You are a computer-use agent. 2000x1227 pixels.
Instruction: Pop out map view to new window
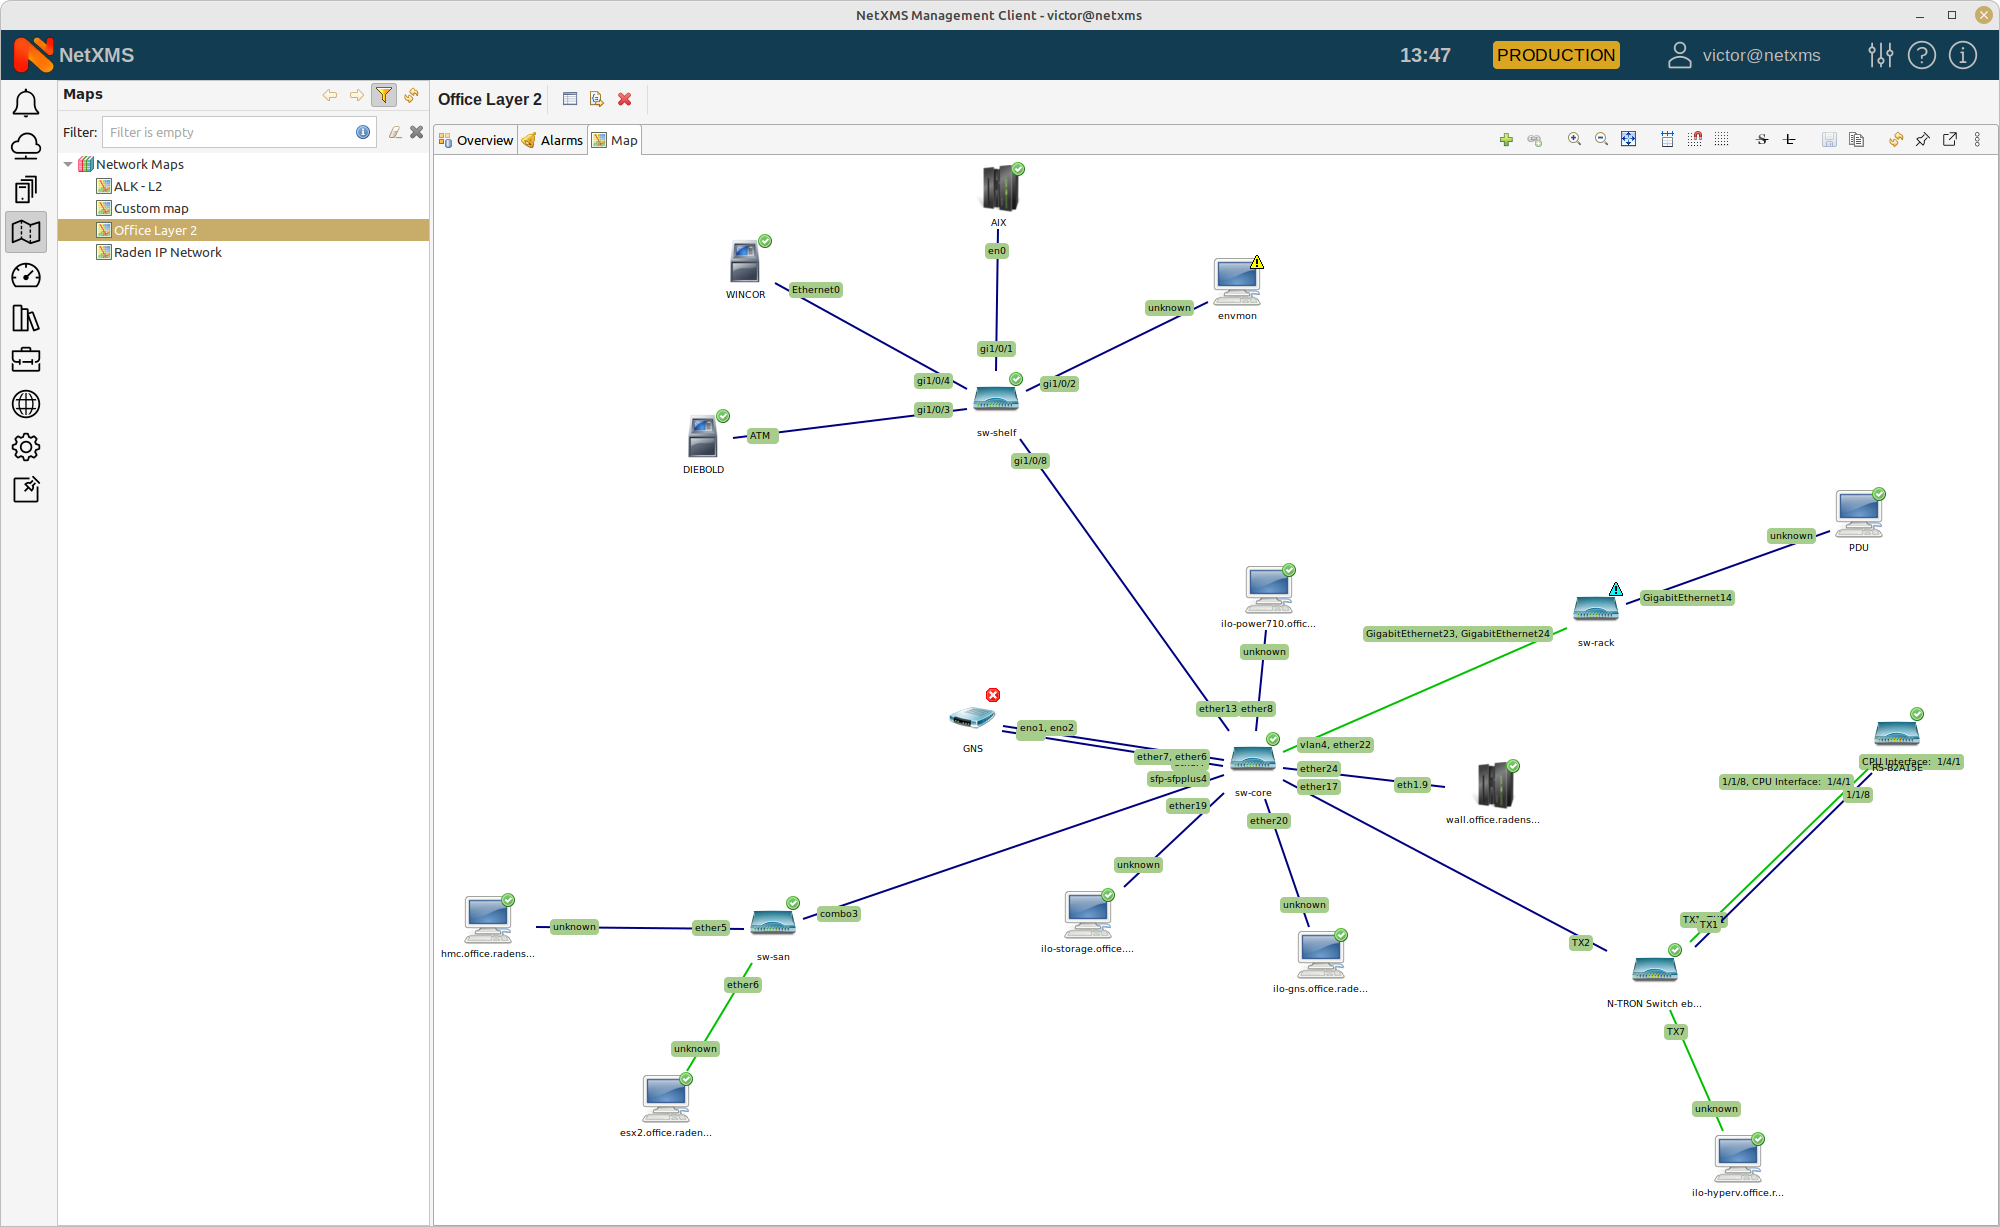[x=1950, y=140]
